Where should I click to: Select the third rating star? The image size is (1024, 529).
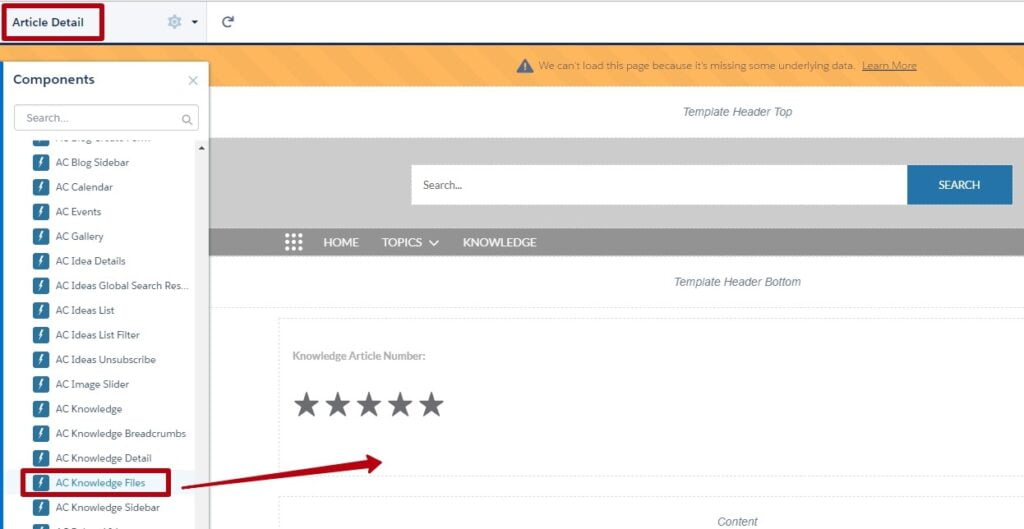[x=369, y=405]
